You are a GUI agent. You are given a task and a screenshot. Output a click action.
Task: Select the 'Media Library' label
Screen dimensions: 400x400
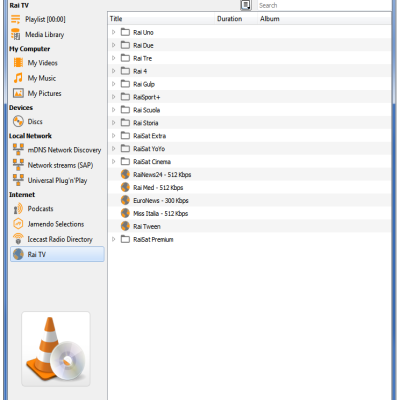[x=45, y=34]
